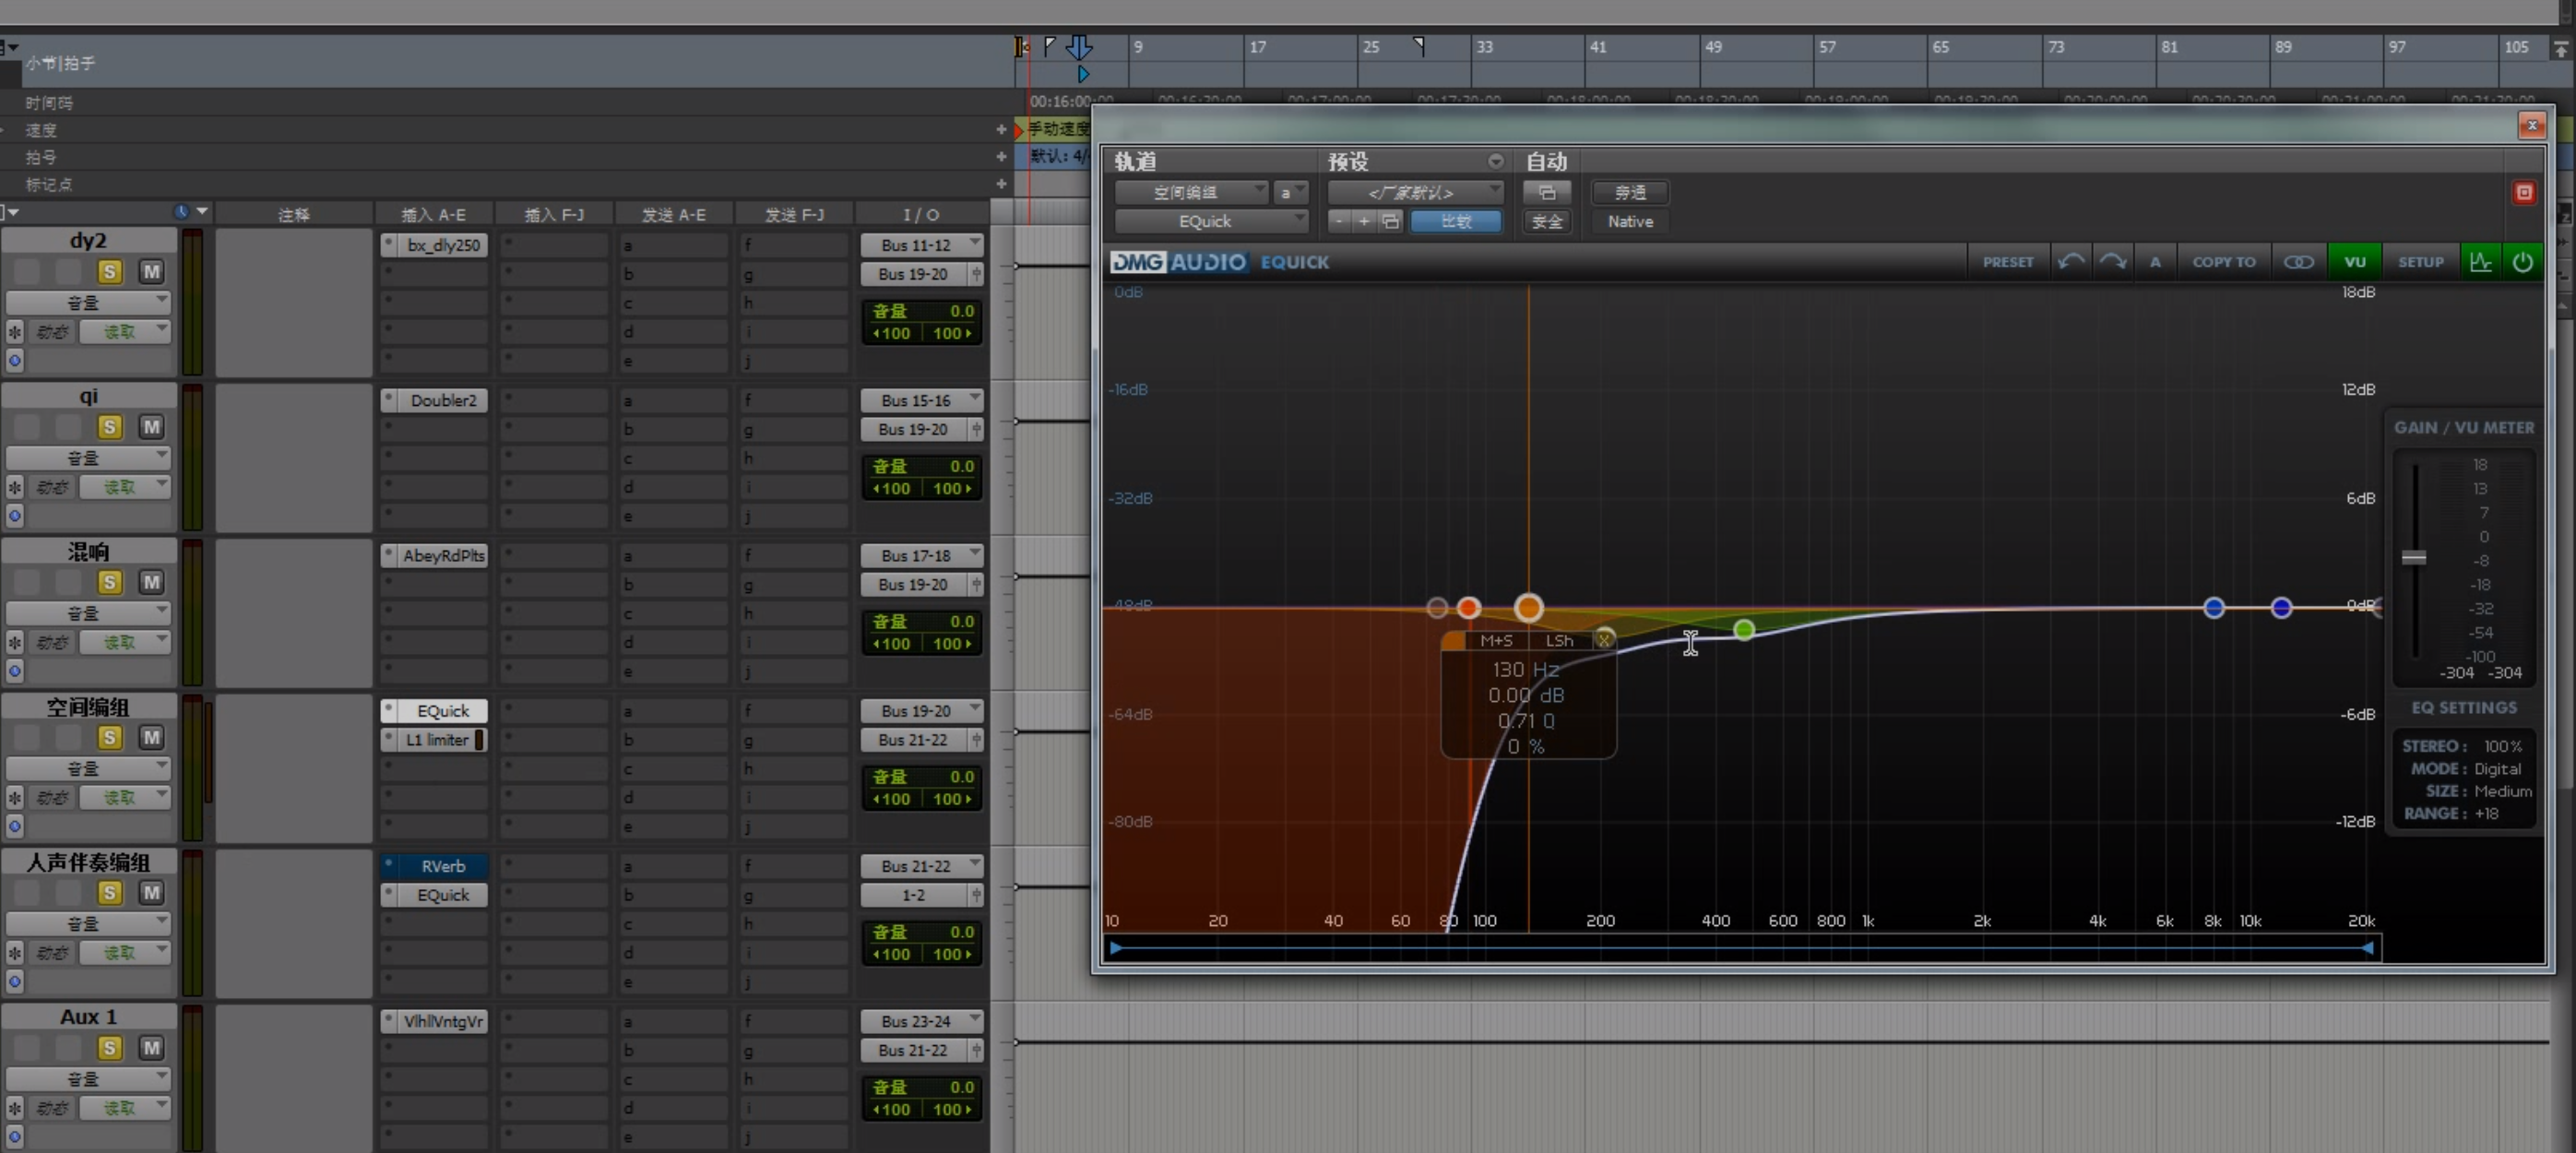Open the 空间编组 track selector dropdown
The image size is (2576, 1153).
(1191, 193)
